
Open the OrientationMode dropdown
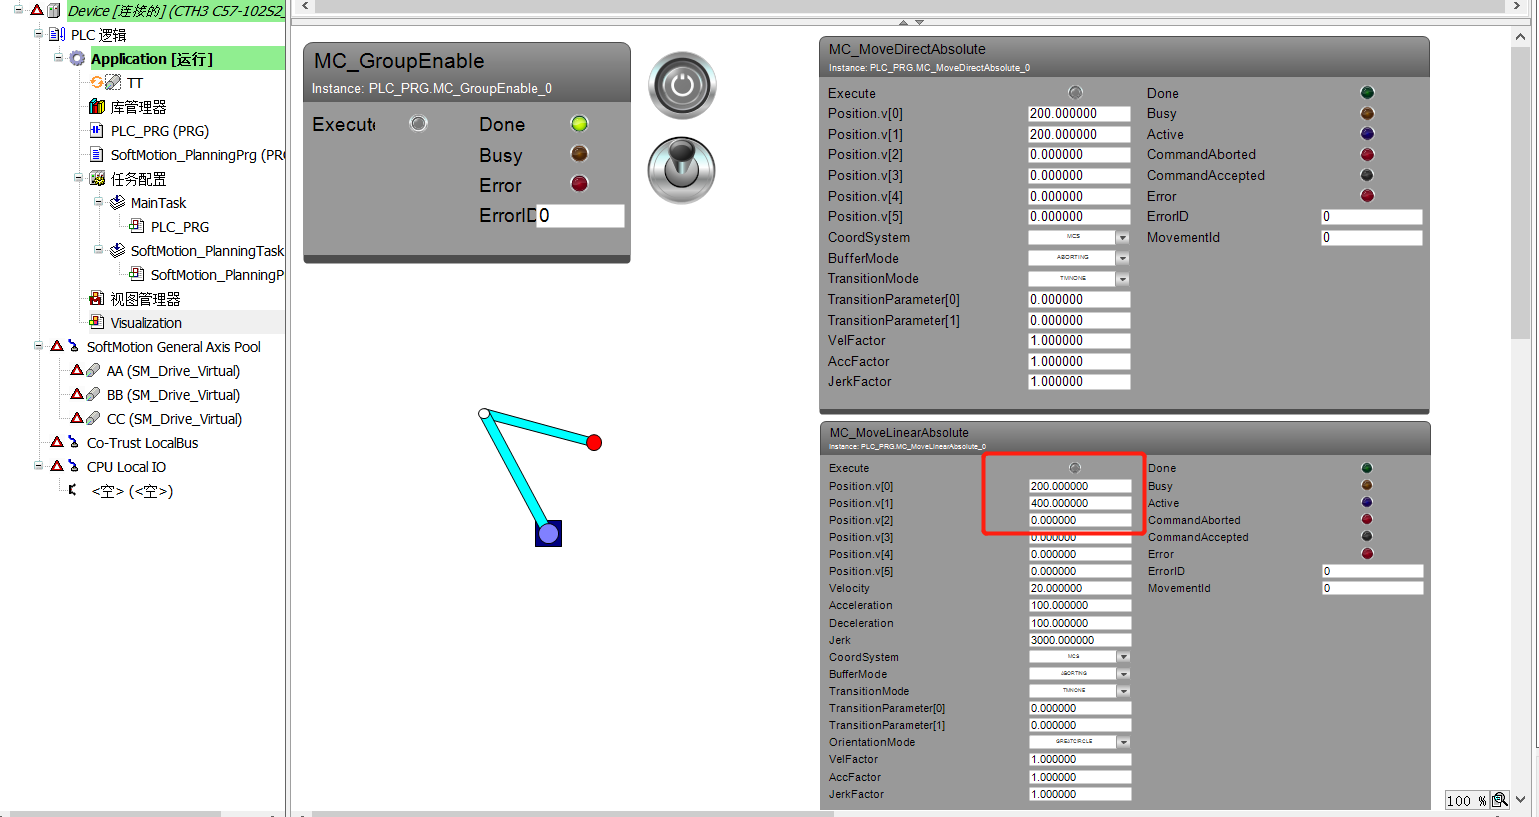[x=1123, y=742]
